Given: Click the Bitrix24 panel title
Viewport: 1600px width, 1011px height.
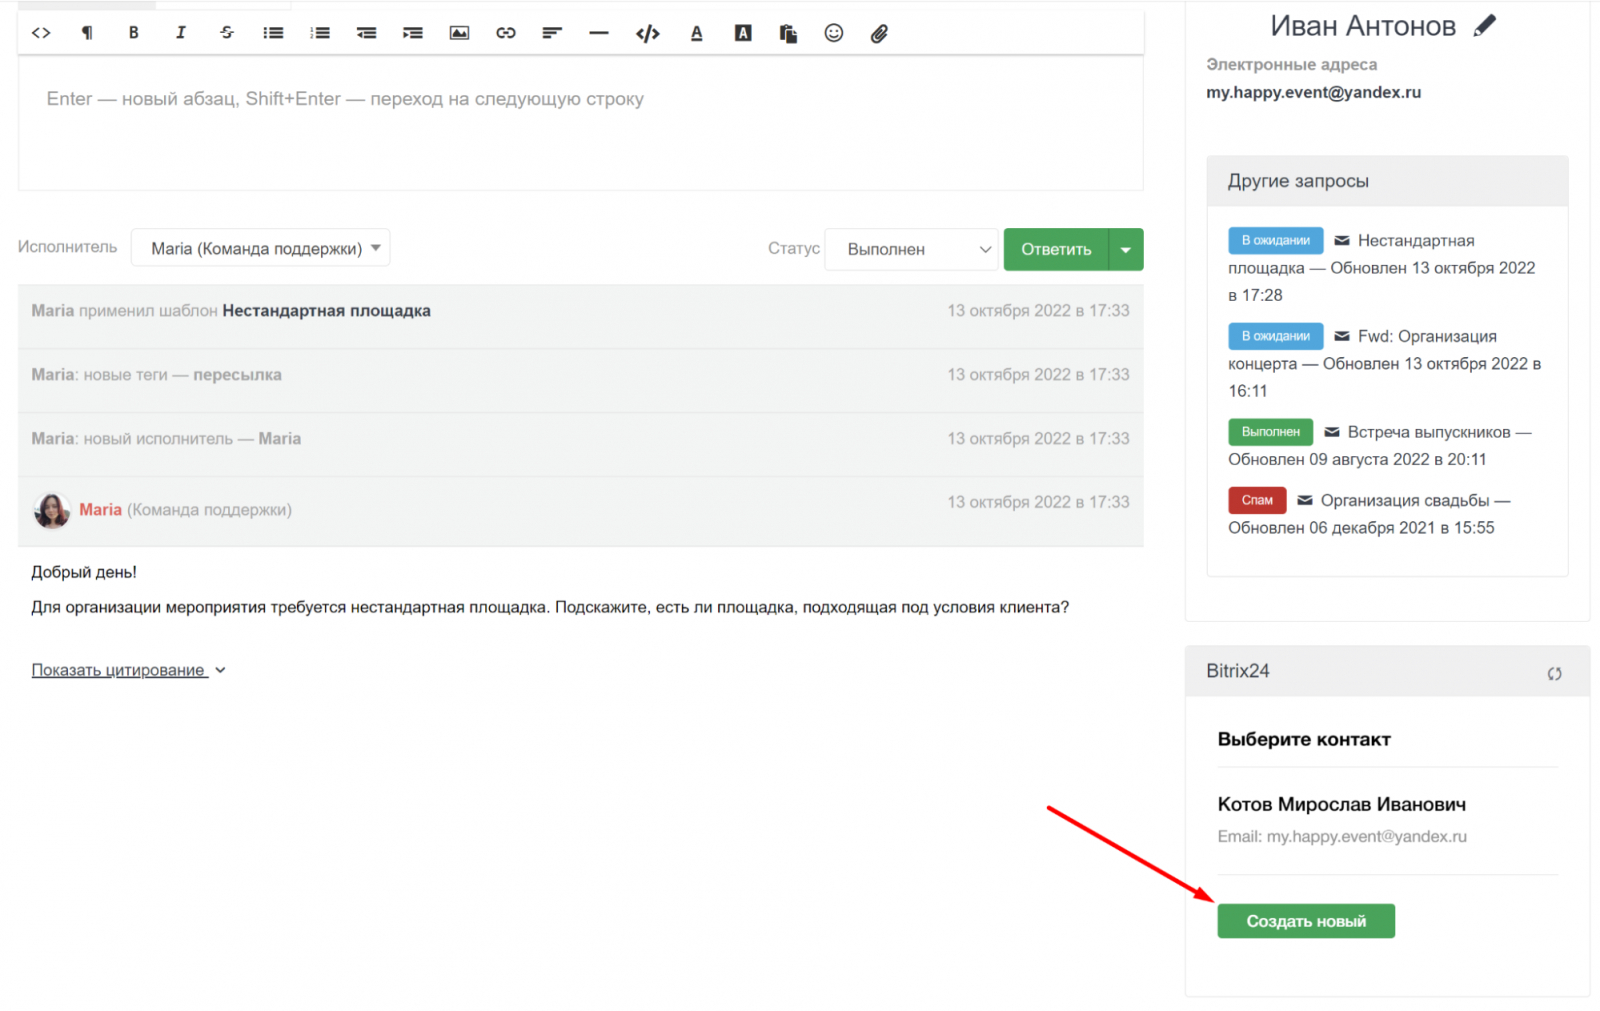Looking at the screenshot, I should pos(1237,671).
